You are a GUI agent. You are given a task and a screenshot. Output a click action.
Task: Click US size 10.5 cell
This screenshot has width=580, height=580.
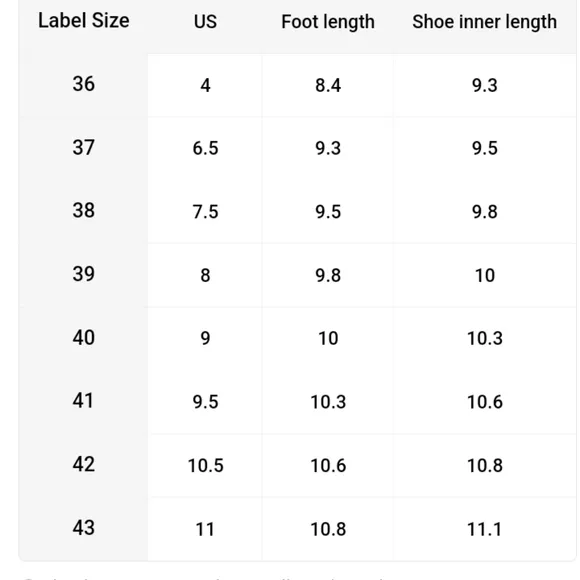coord(205,466)
